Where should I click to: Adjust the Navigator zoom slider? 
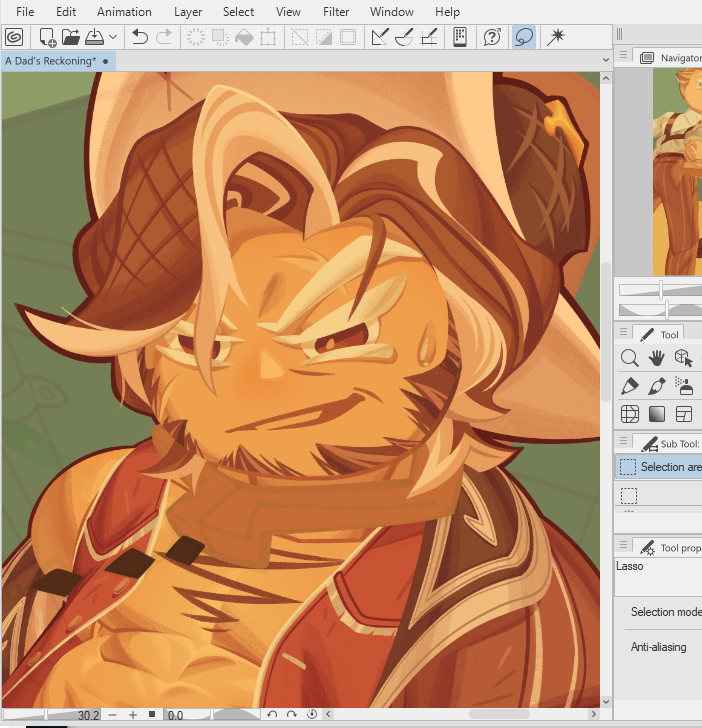pos(660,290)
